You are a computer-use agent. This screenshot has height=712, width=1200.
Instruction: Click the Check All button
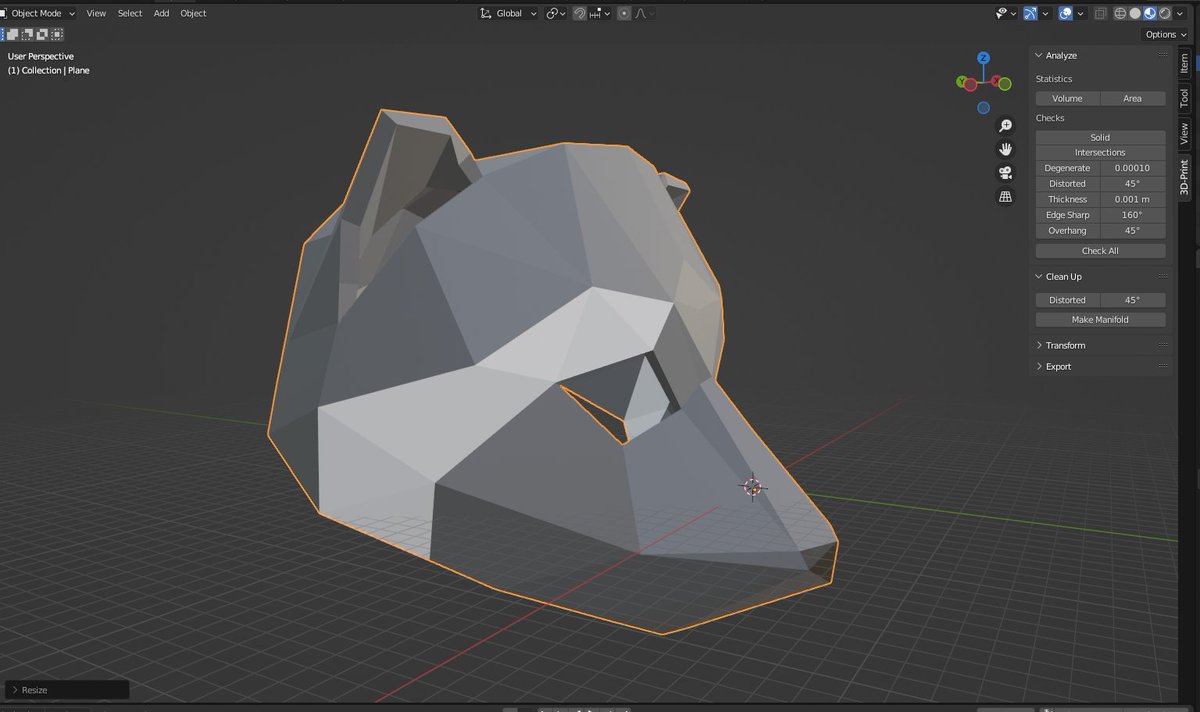coord(1100,251)
